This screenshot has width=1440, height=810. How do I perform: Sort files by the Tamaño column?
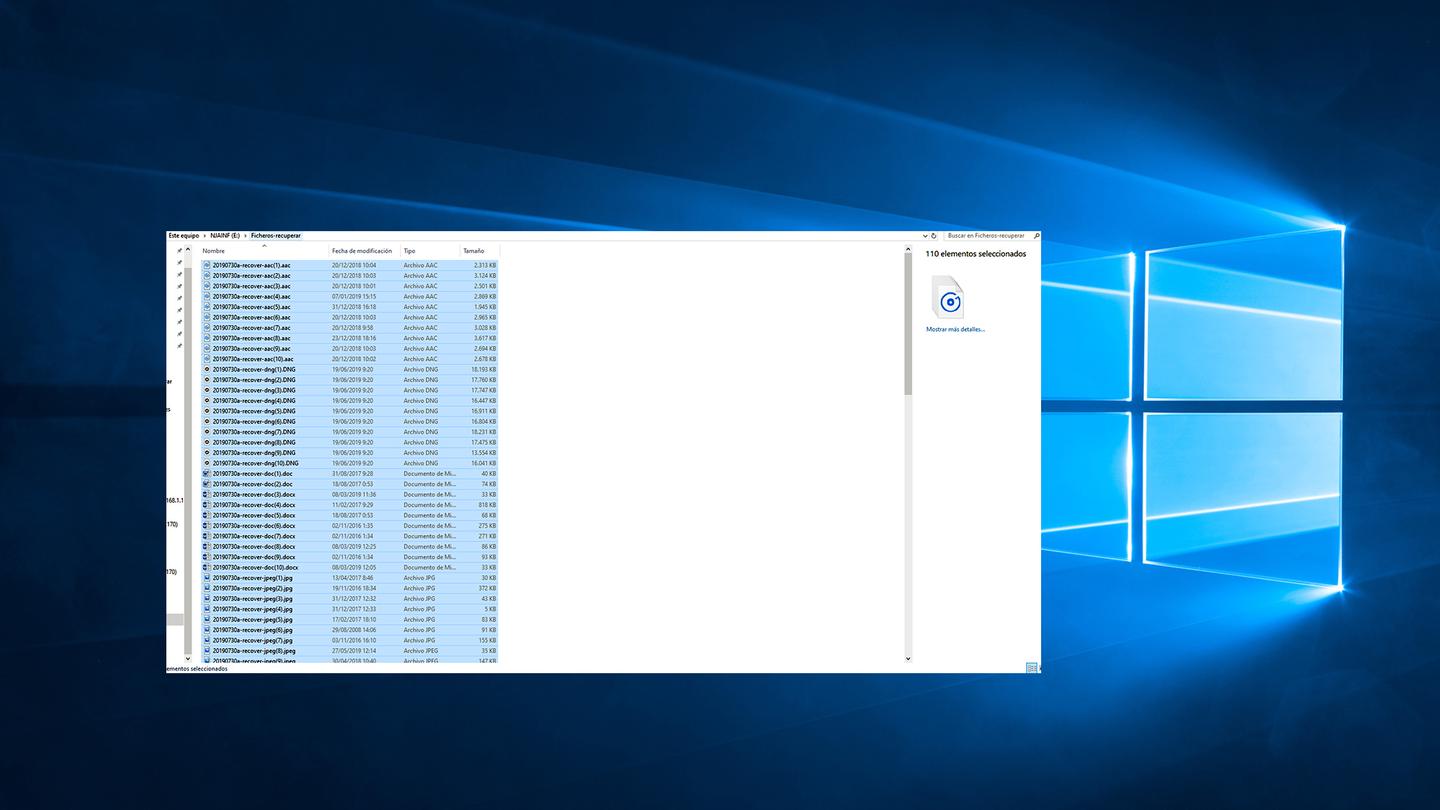tap(473, 251)
